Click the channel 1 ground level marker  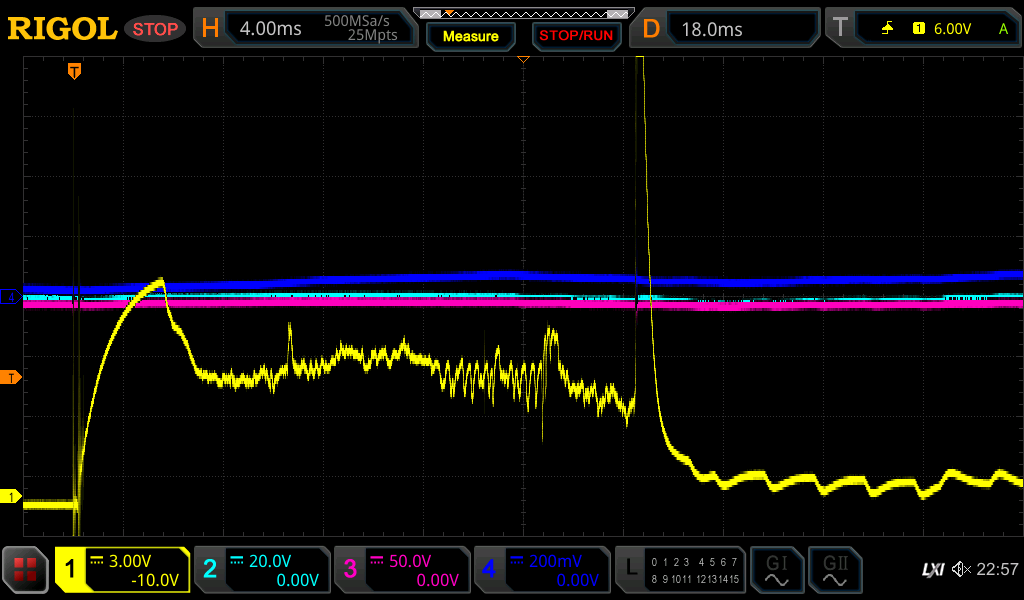click(12, 497)
